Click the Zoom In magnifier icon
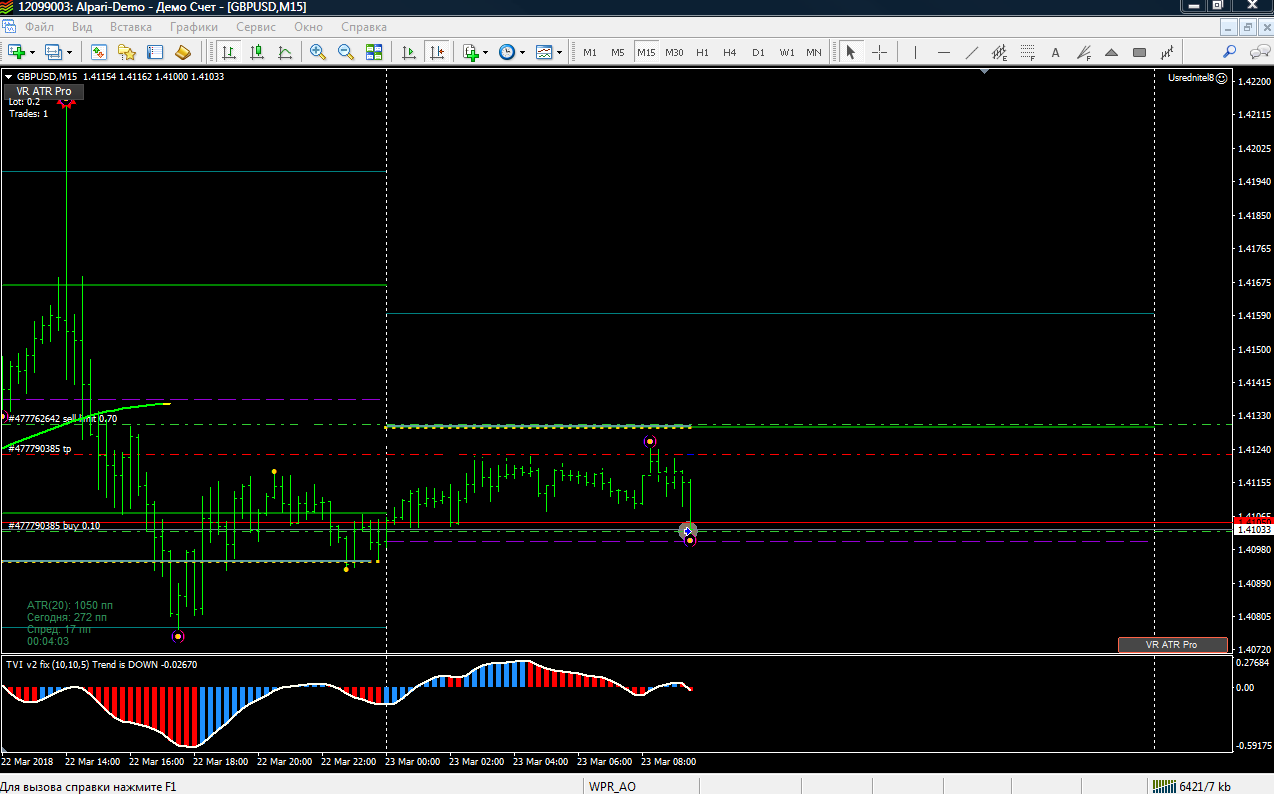This screenshot has height=794, width=1274. click(x=318, y=52)
